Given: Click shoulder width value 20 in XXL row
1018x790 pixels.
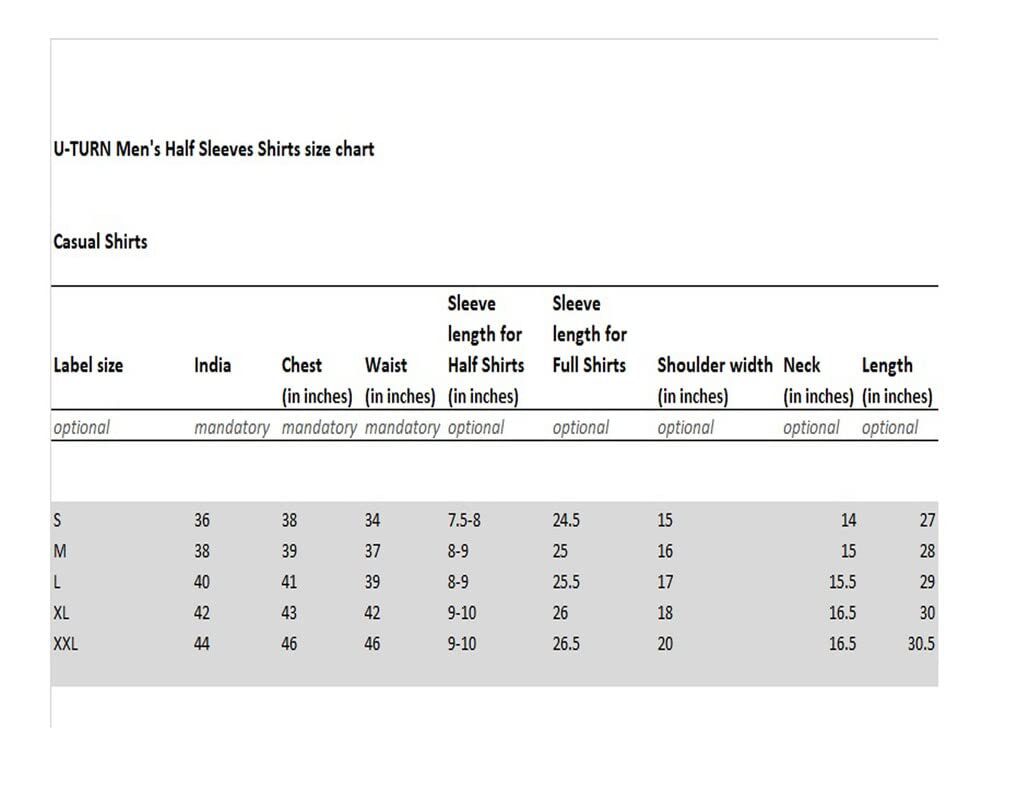Looking at the screenshot, I should click(x=665, y=644).
